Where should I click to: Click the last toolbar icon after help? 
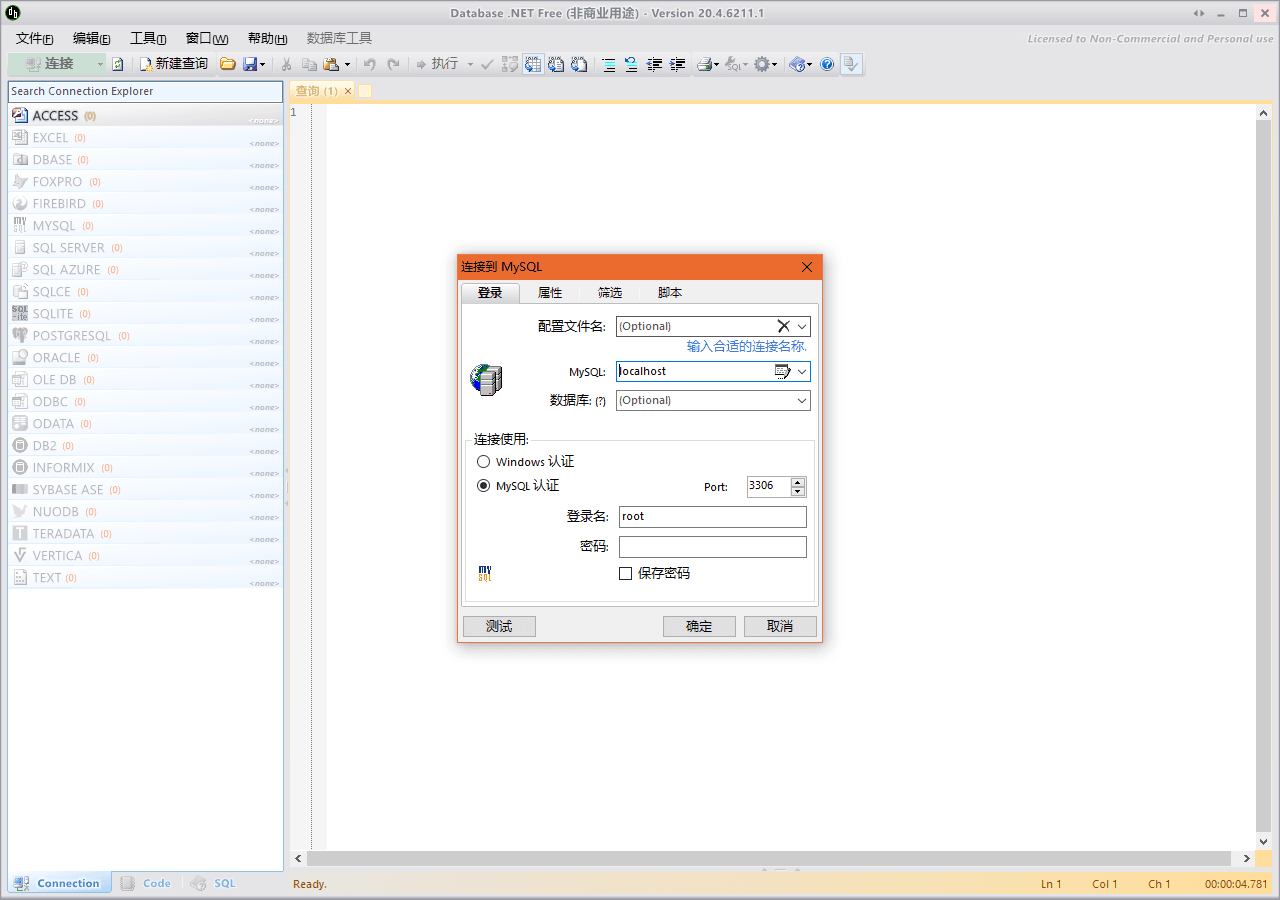tap(850, 64)
